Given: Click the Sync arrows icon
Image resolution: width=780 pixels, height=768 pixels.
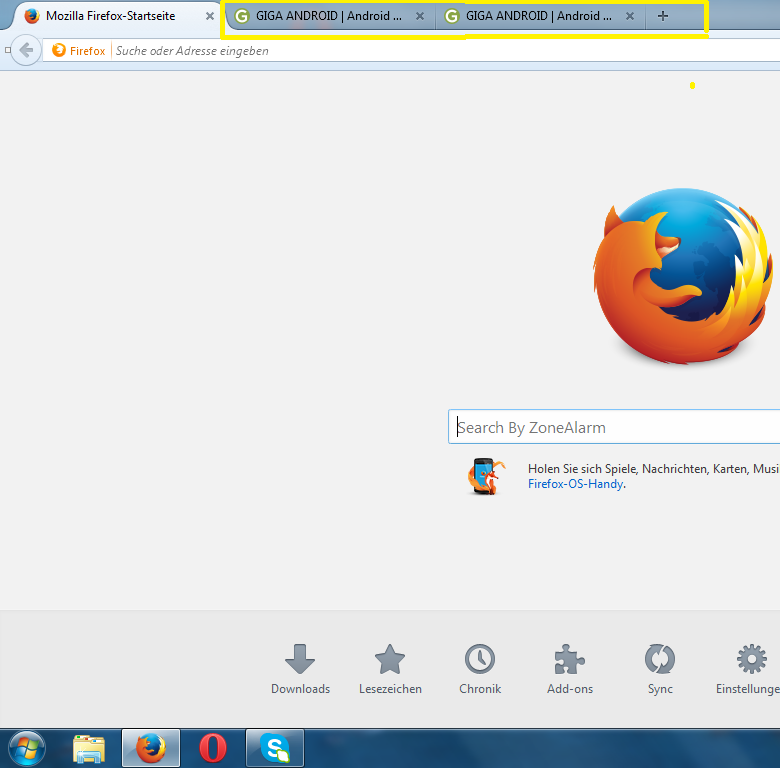Looking at the screenshot, I should click(660, 660).
